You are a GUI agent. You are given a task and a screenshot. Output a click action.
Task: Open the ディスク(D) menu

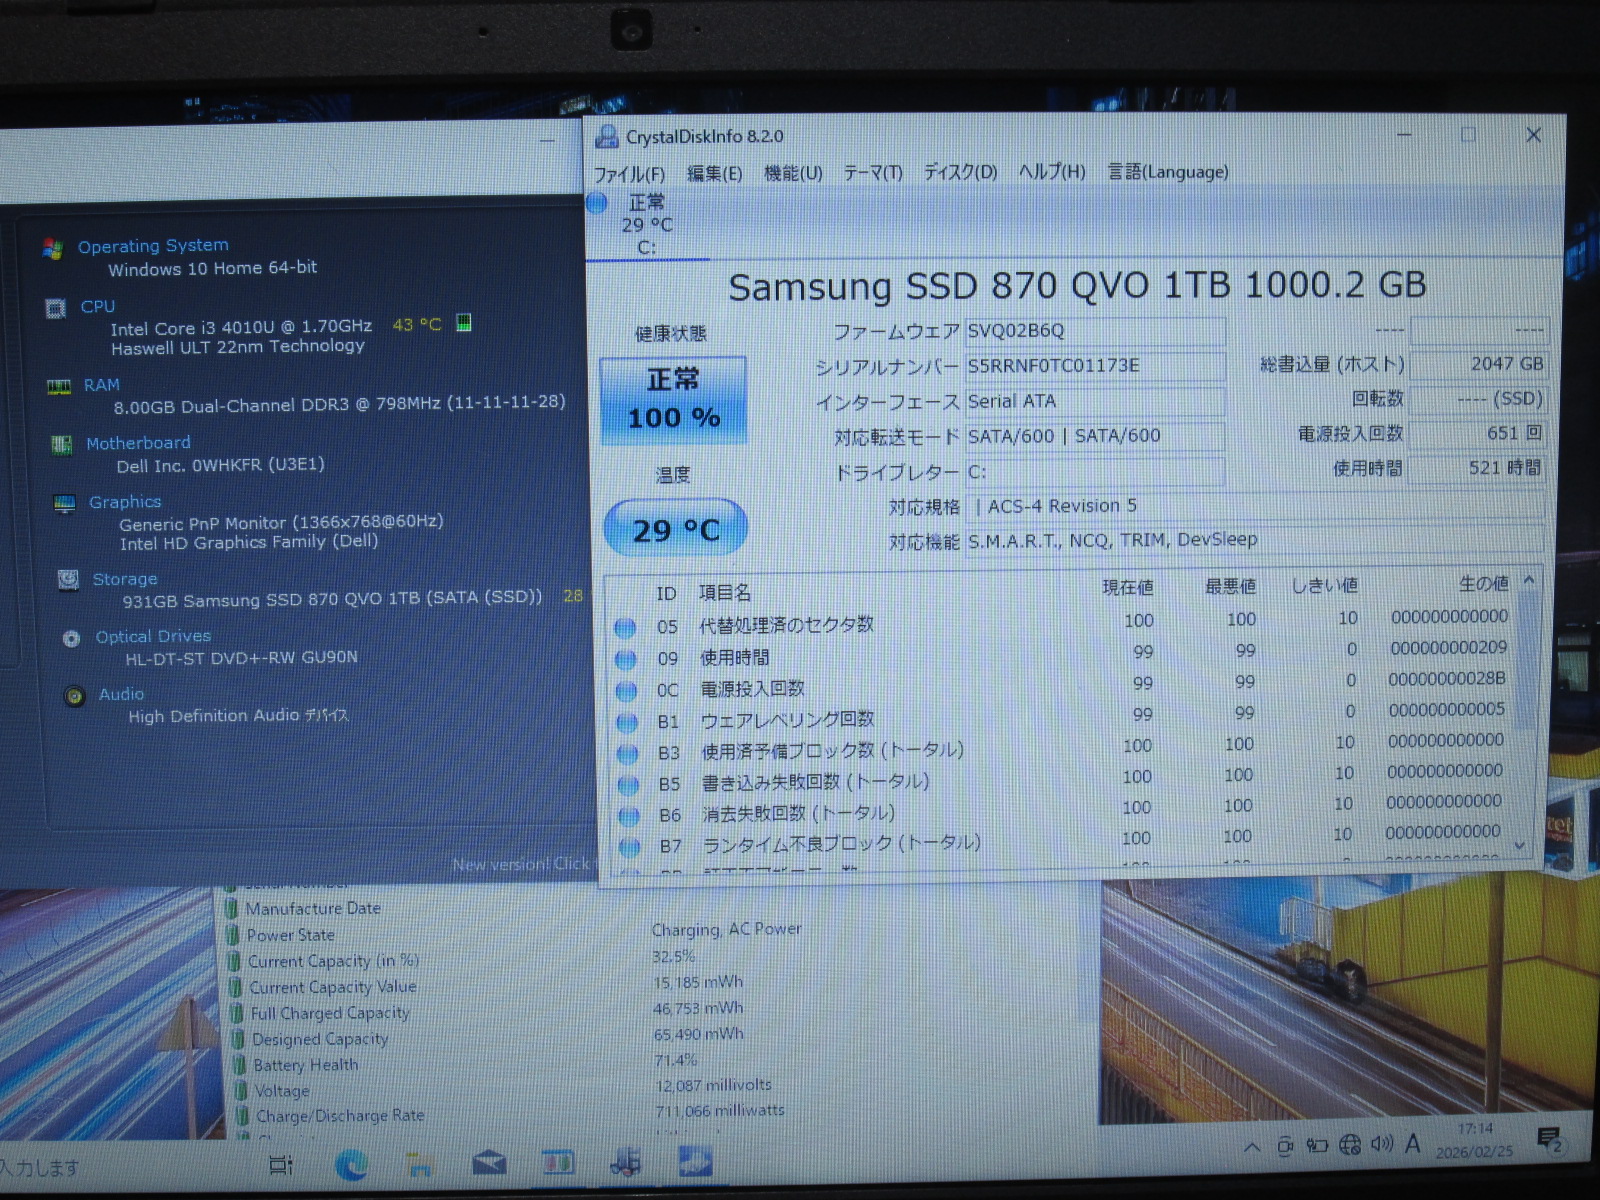click(x=959, y=172)
